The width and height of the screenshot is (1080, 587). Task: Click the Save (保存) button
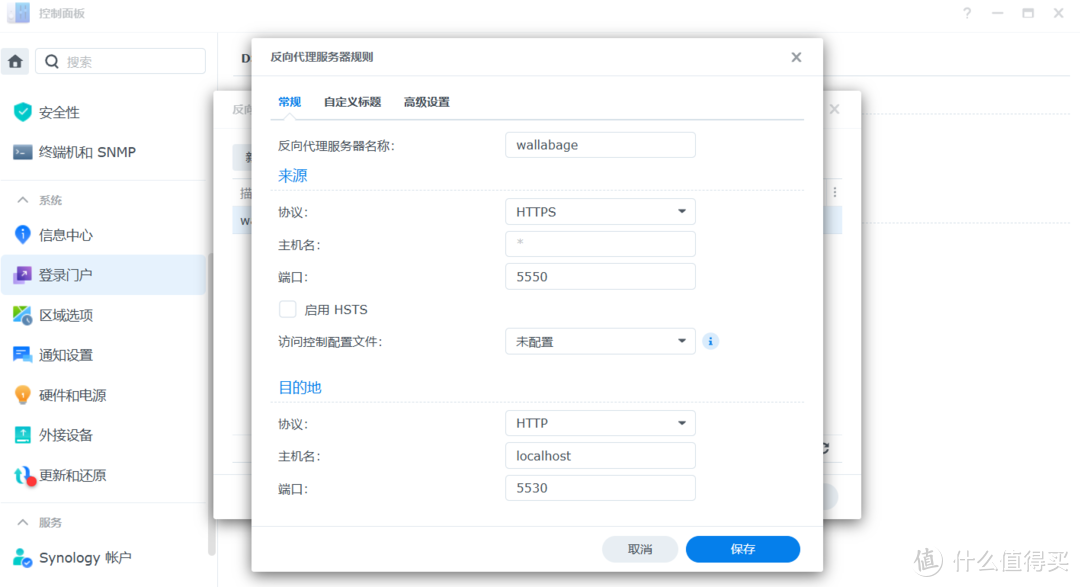(742, 549)
